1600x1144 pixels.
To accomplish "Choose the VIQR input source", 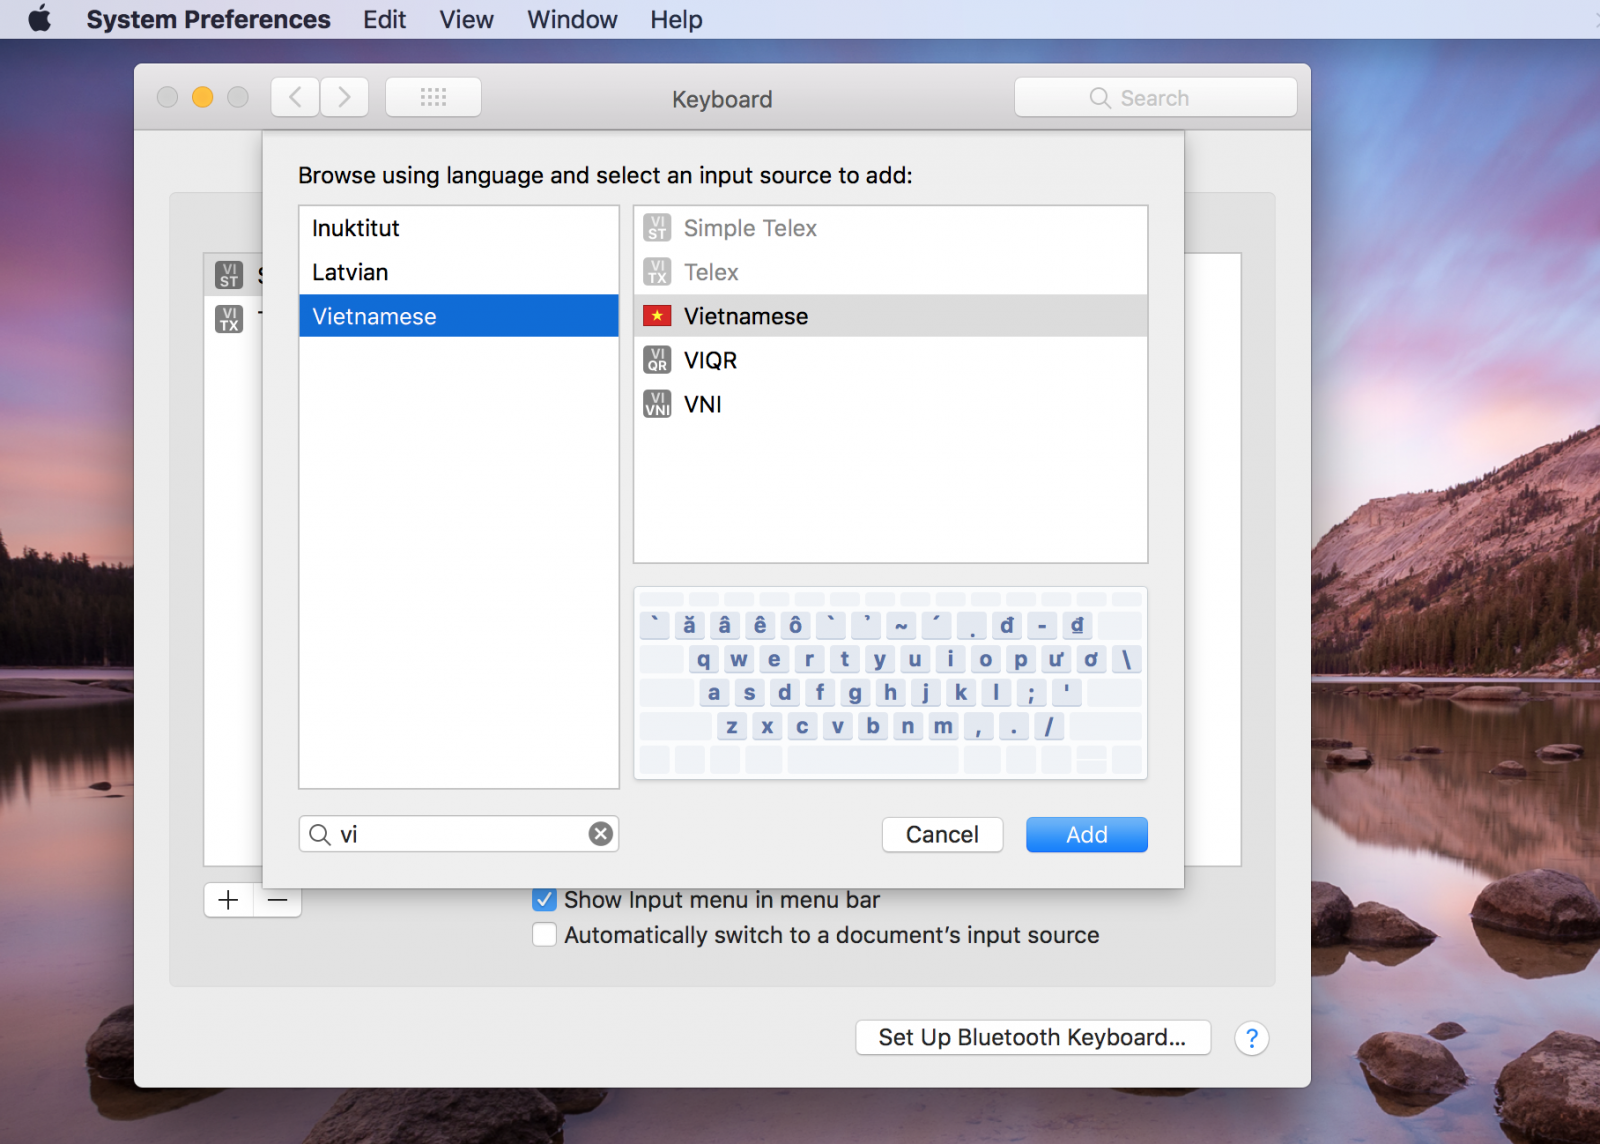I will coord(890,360).
